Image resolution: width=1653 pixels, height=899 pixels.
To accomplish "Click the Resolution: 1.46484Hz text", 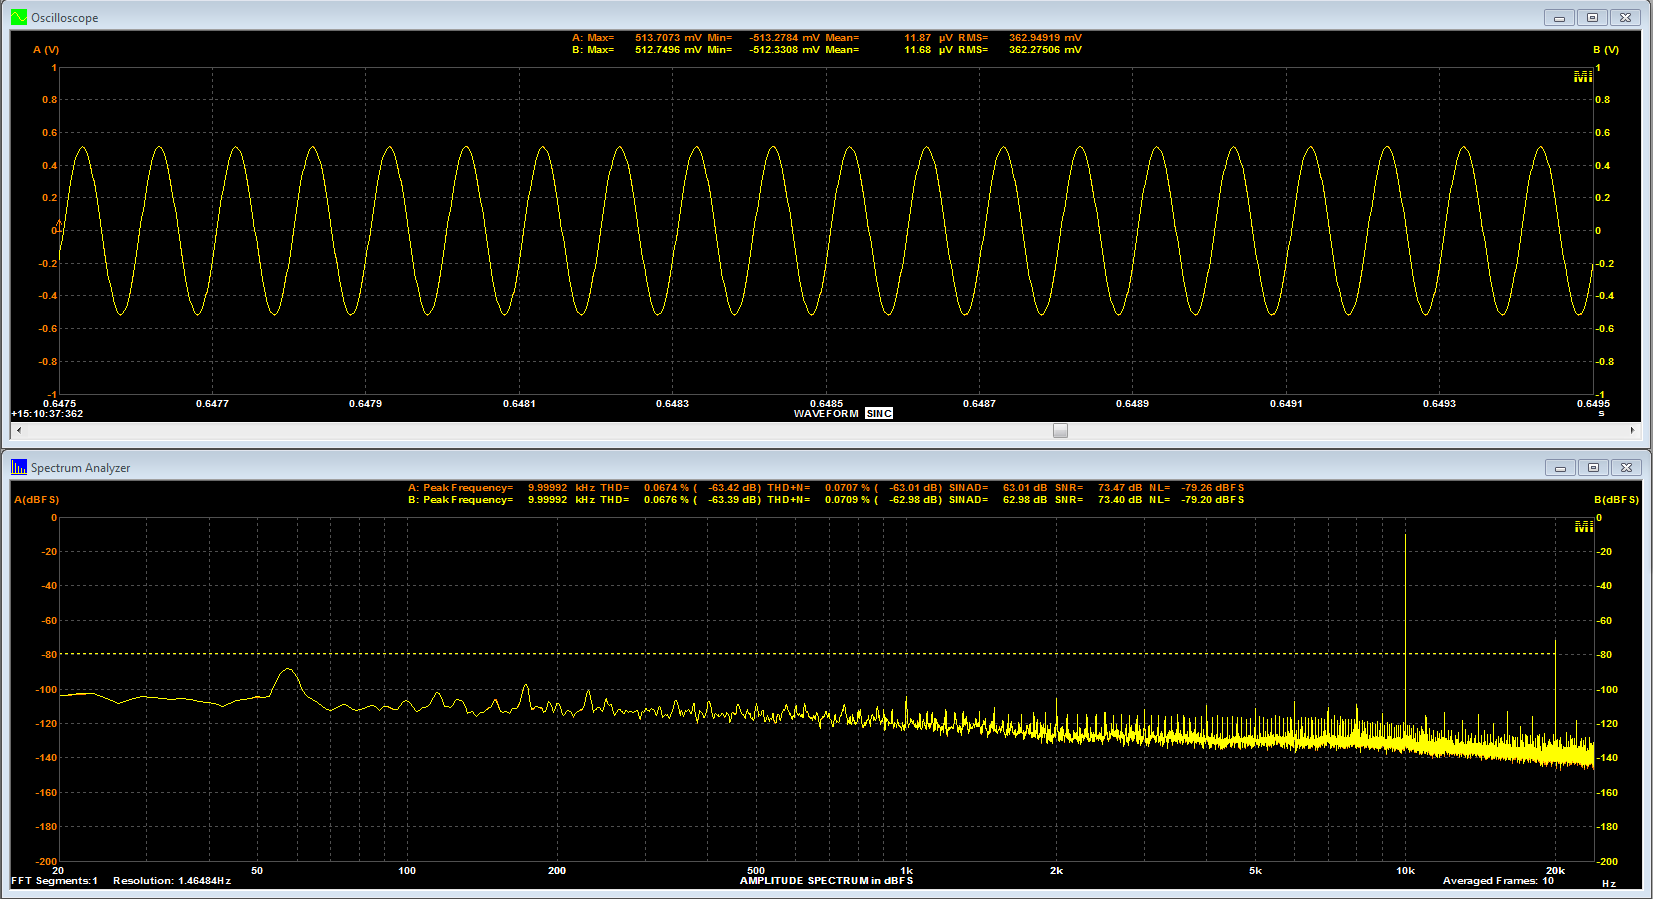I will (x=172, y=880).
